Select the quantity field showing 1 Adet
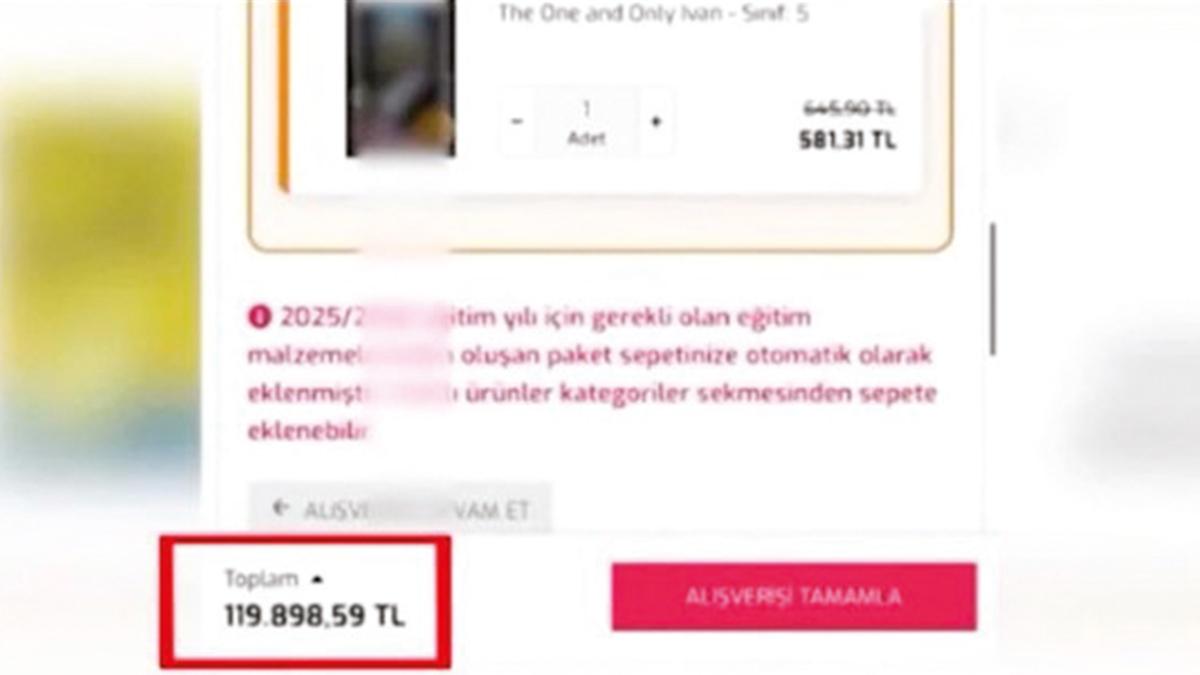Viewport: 1200px width, 675px height. pyautogui.click(x=586, y=122)
